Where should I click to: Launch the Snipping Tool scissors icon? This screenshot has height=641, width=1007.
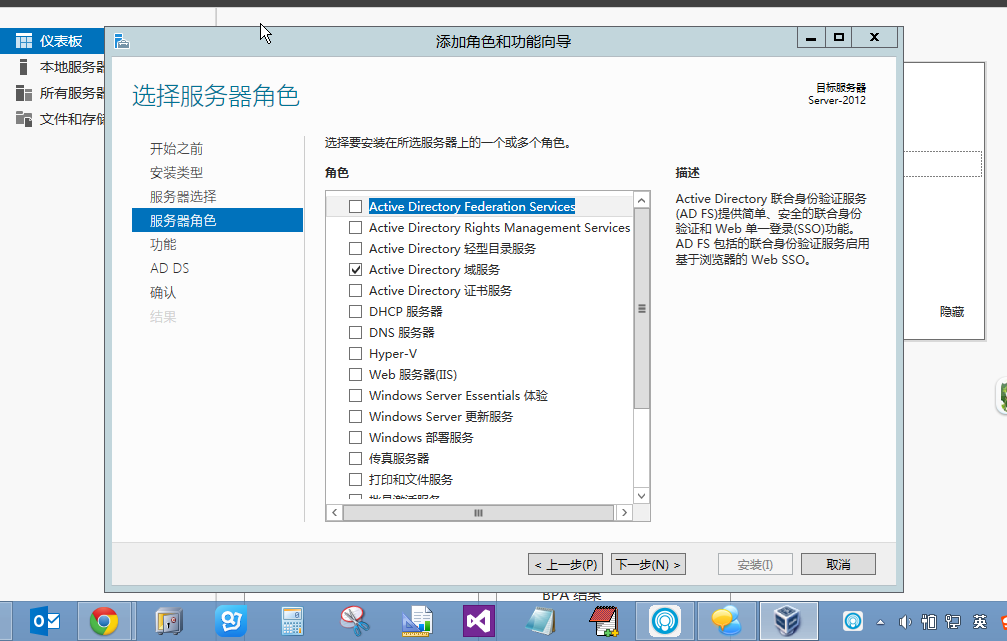click(x=355, y=621)
